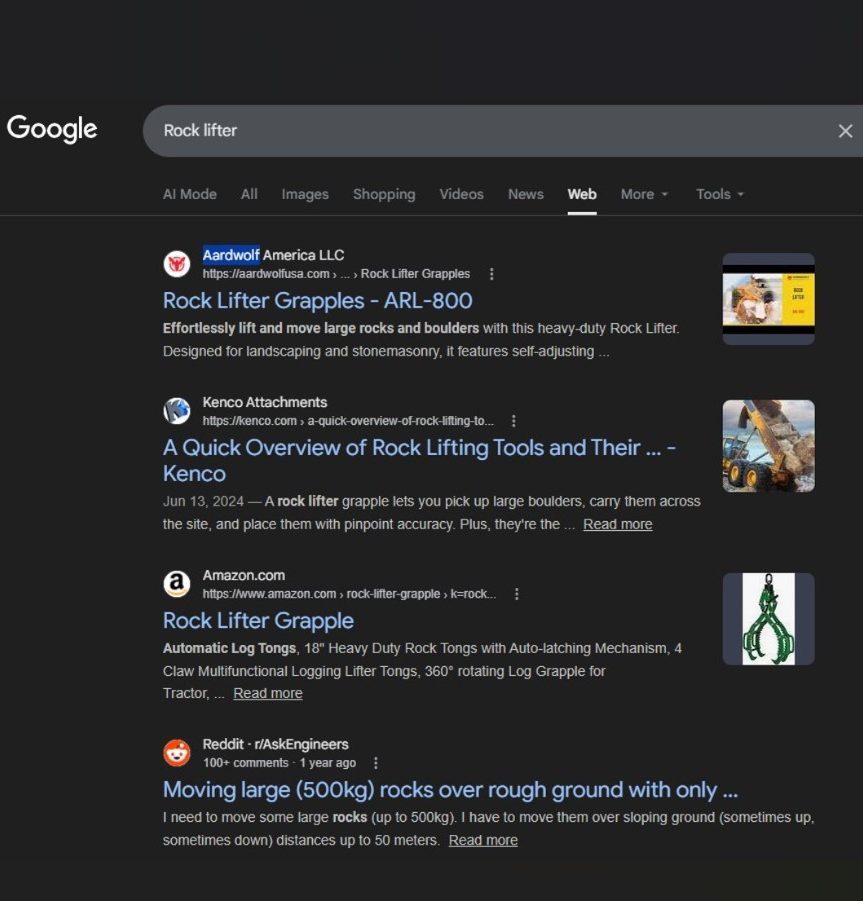The height and width of the screenshot is (901, 863).
Task: Expand the Tools dropdown
Action: point(720,194)
